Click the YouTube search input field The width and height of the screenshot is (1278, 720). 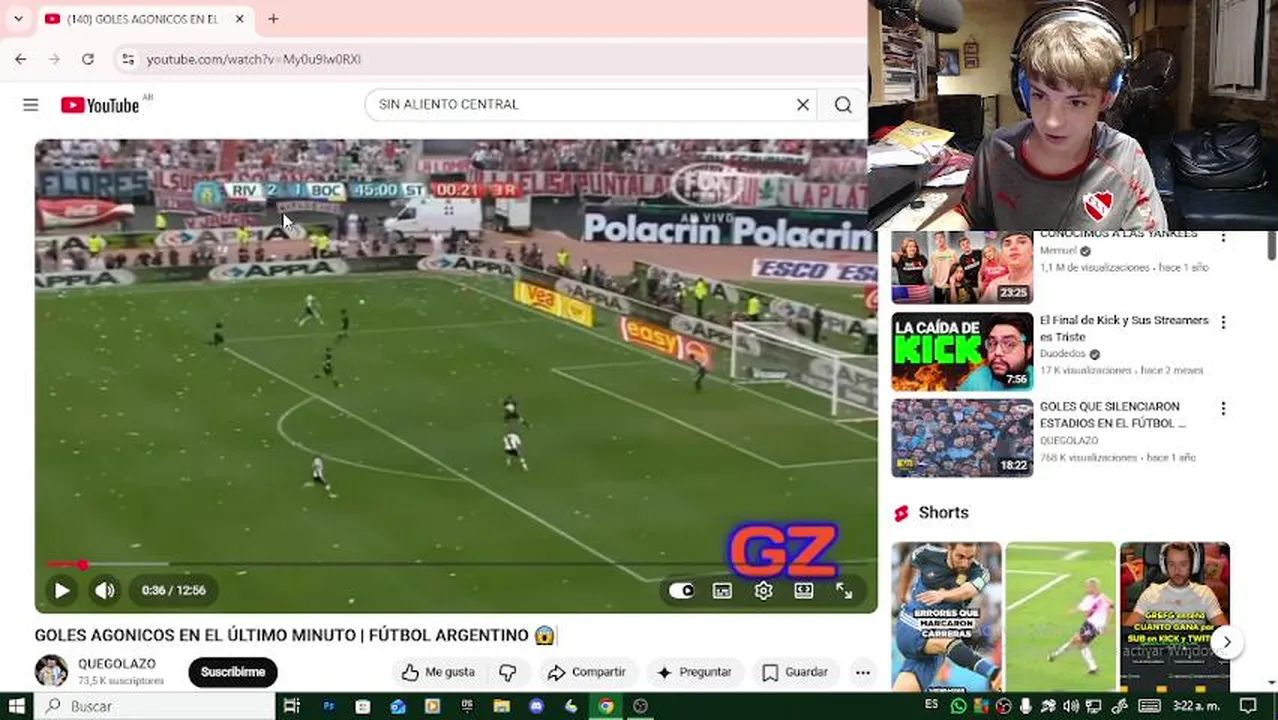590,104
